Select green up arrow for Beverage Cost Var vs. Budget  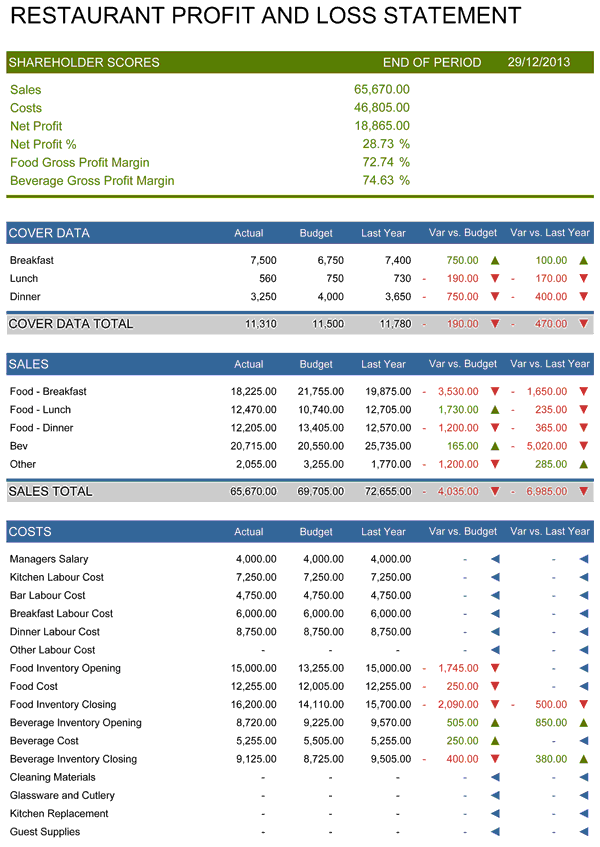pyautogui.click(x=494, y=741)
